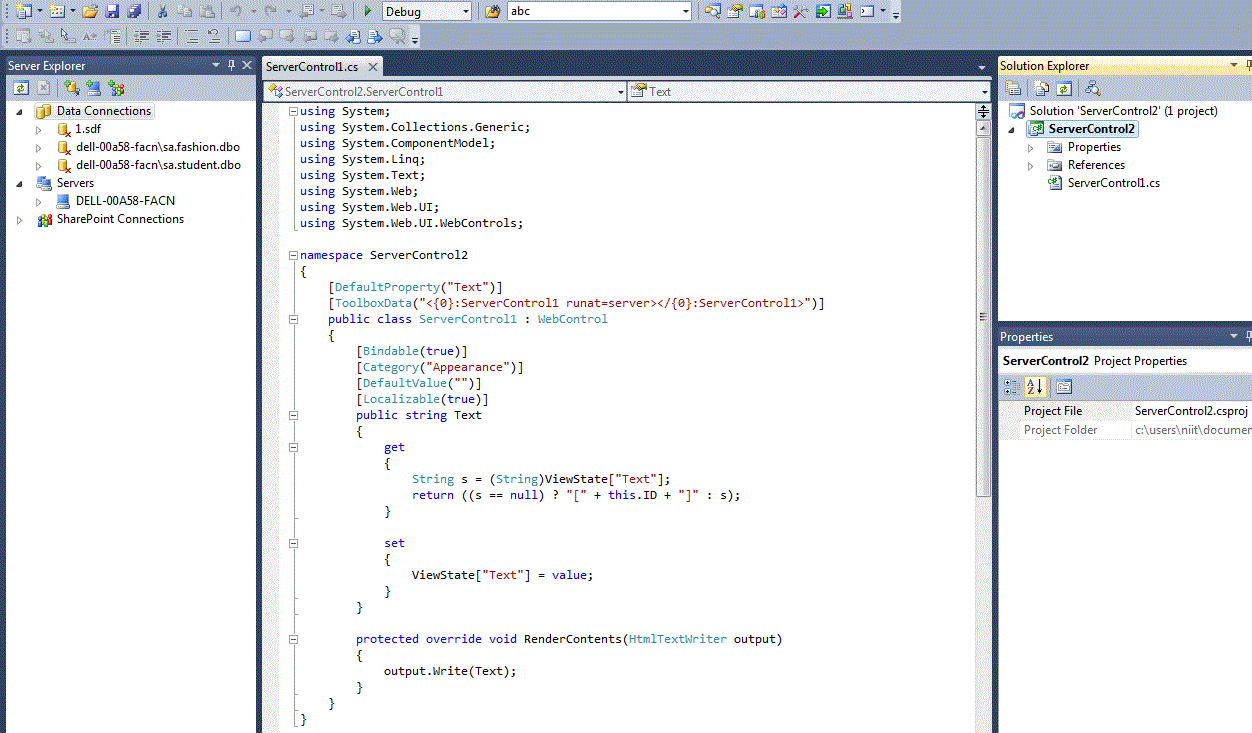Refresh the Server Explorer
This screenshot has width=1252, height=733.
21,88
